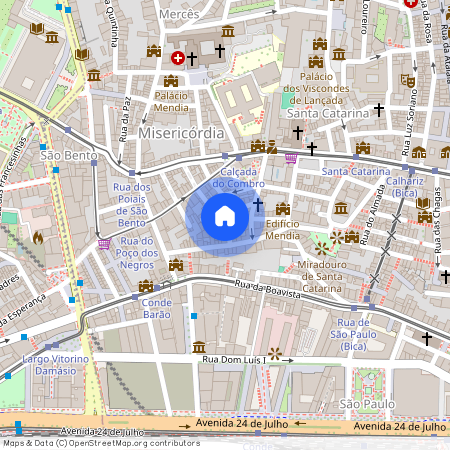450x450 pixels.
Task: Click the museum icon above Rua Dom Luís I
Action: click(199, 347)
